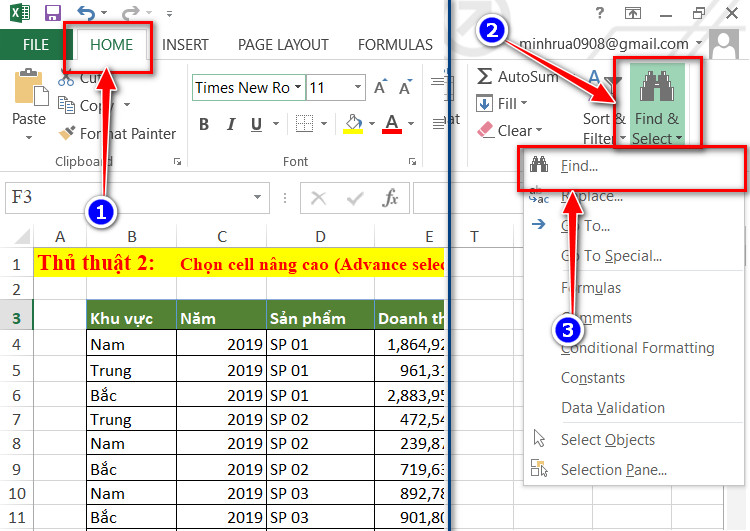Expand the Name Box dropdown arrow
The width and height of the screenshot is (750, 531).
(257, 197)
